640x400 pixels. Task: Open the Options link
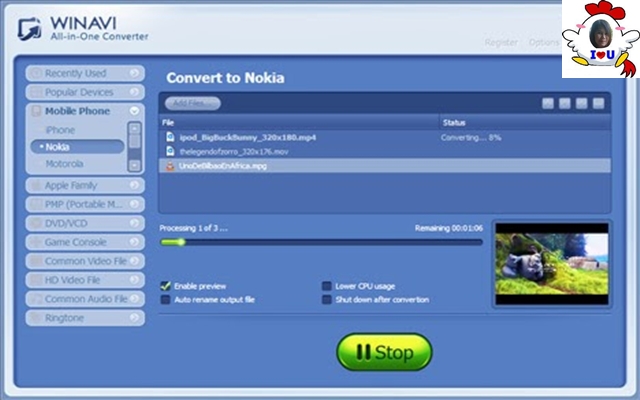[544, 42]
